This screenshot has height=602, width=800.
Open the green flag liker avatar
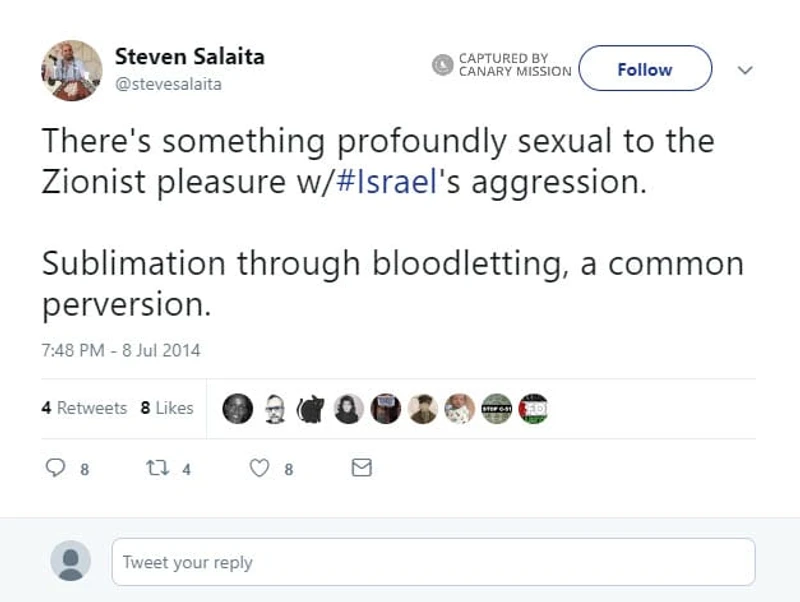point(535,408)
